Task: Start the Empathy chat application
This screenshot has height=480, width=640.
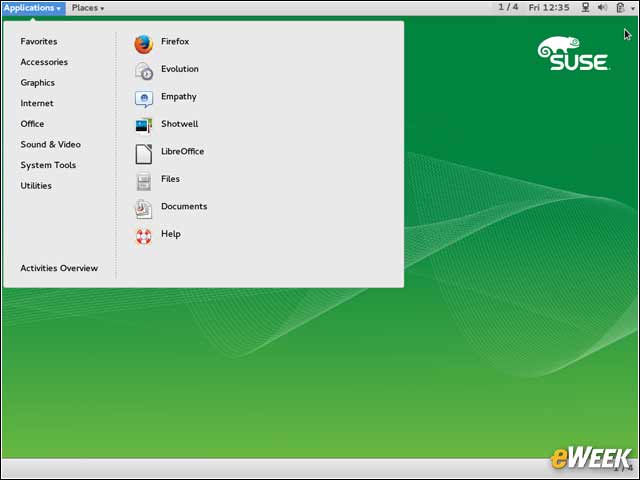Action: click(x=144, y=98)
